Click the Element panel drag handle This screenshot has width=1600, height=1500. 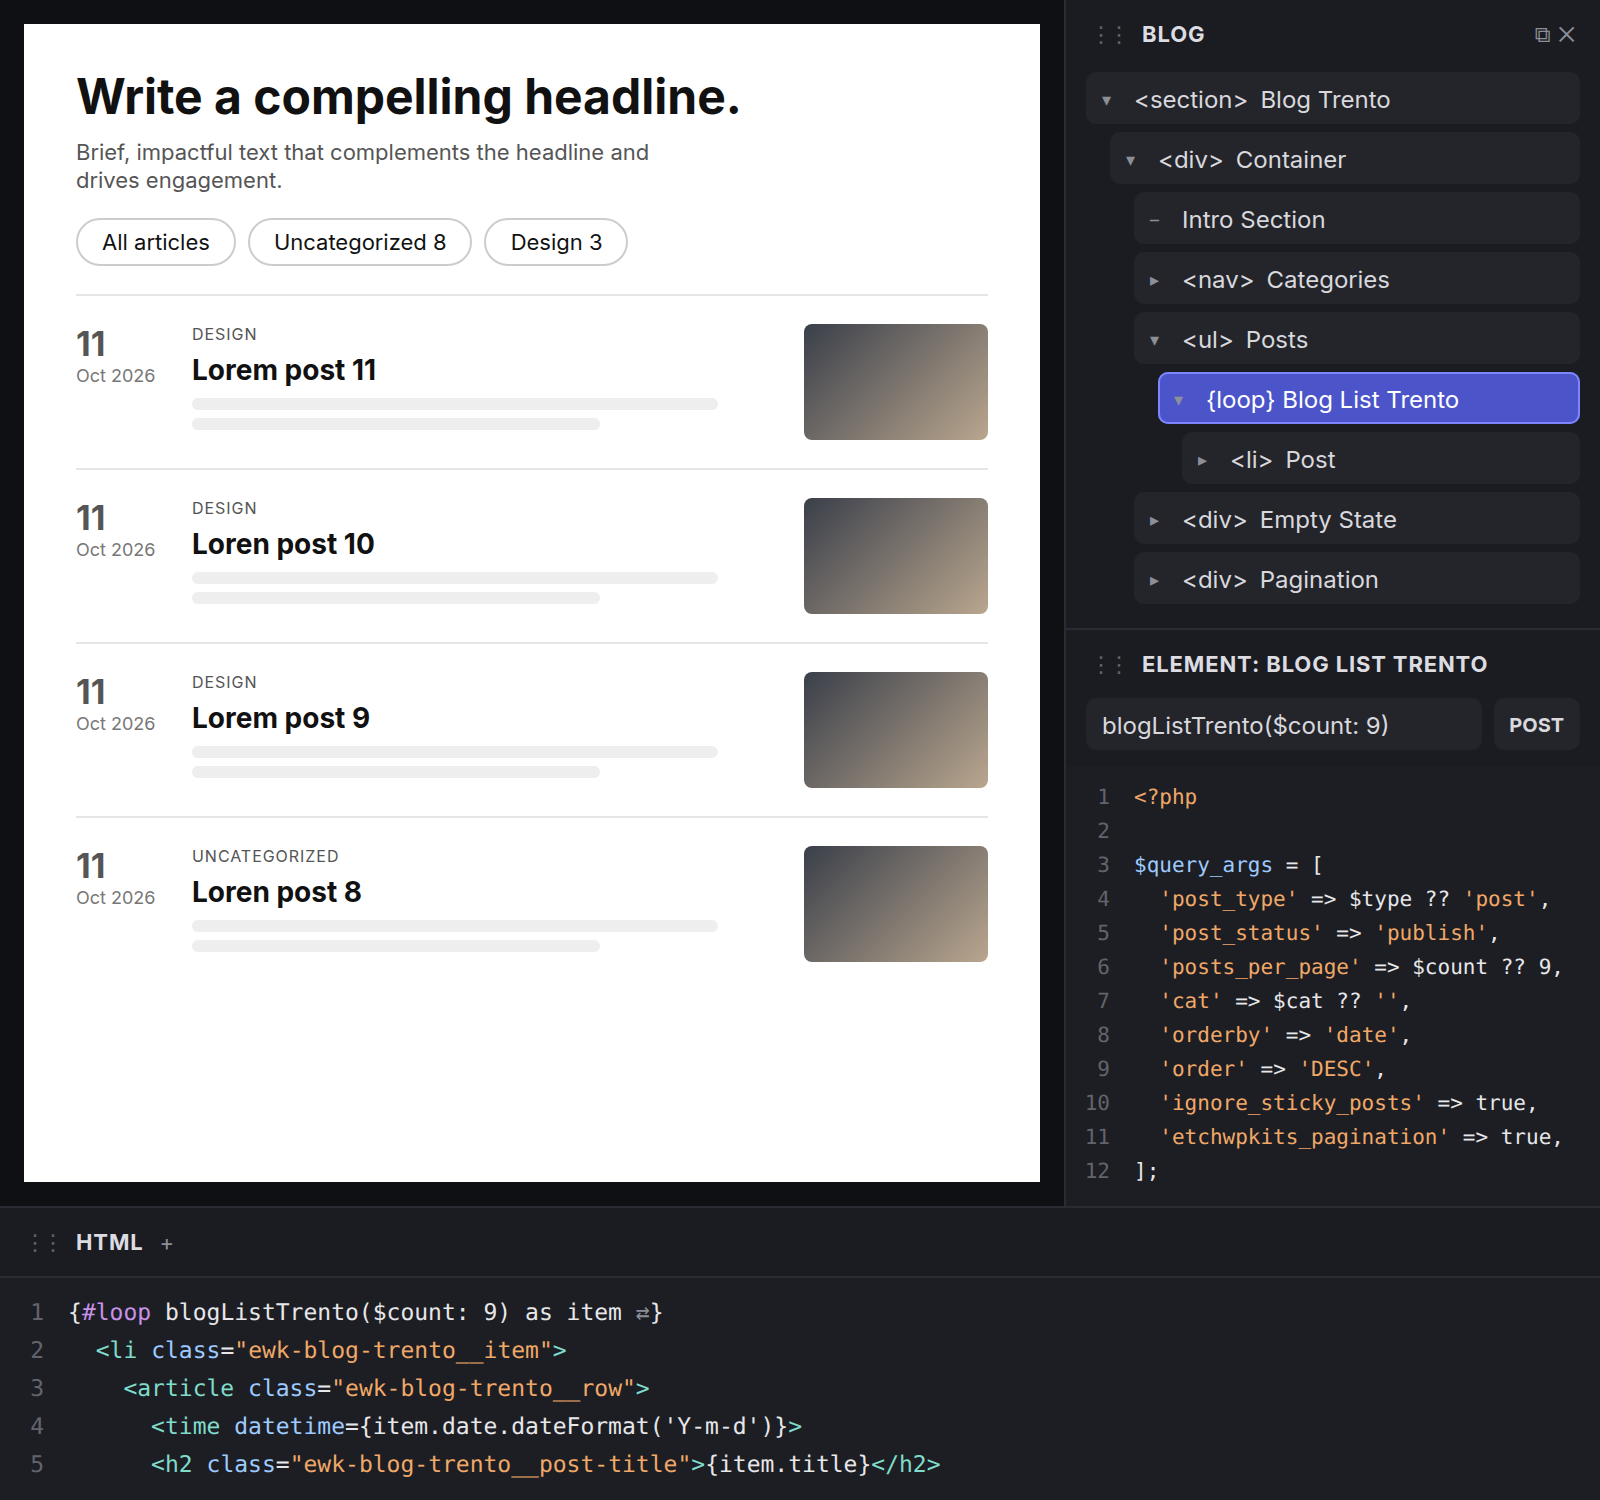pyautogui.click(x=1110, y=665)
